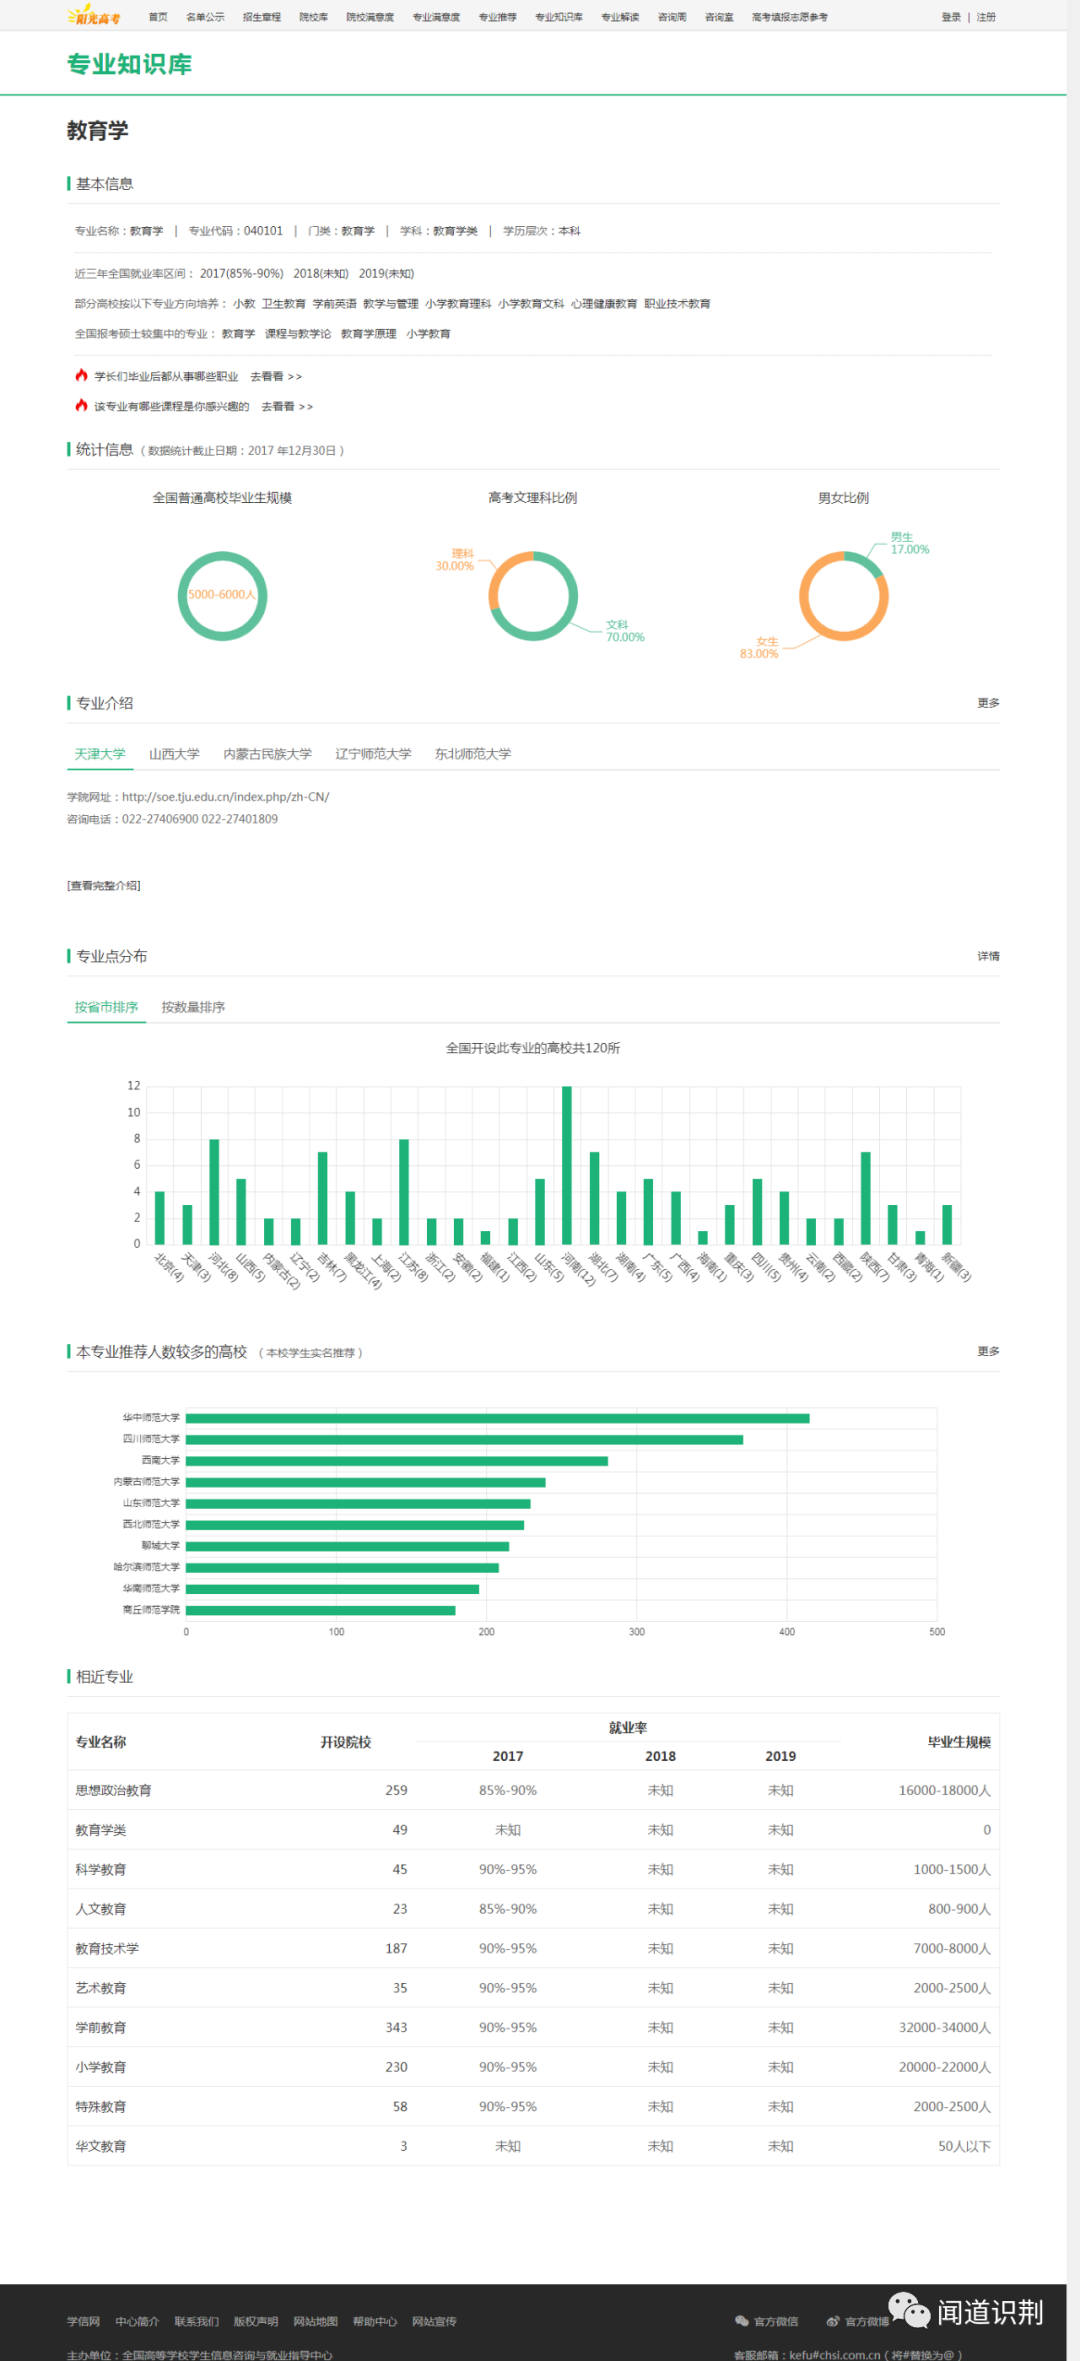Open 科学教育 in related majors table
1080x2361 pixels.
coord(100,1869)
